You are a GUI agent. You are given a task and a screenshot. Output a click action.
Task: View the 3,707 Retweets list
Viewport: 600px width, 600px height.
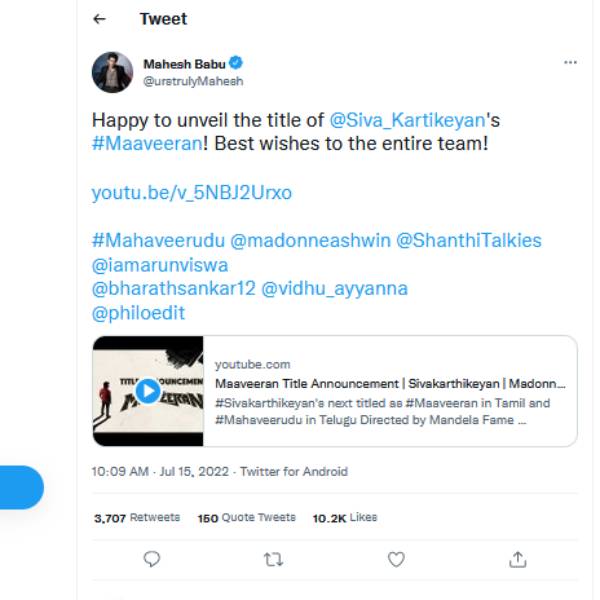tap(137, 517)
